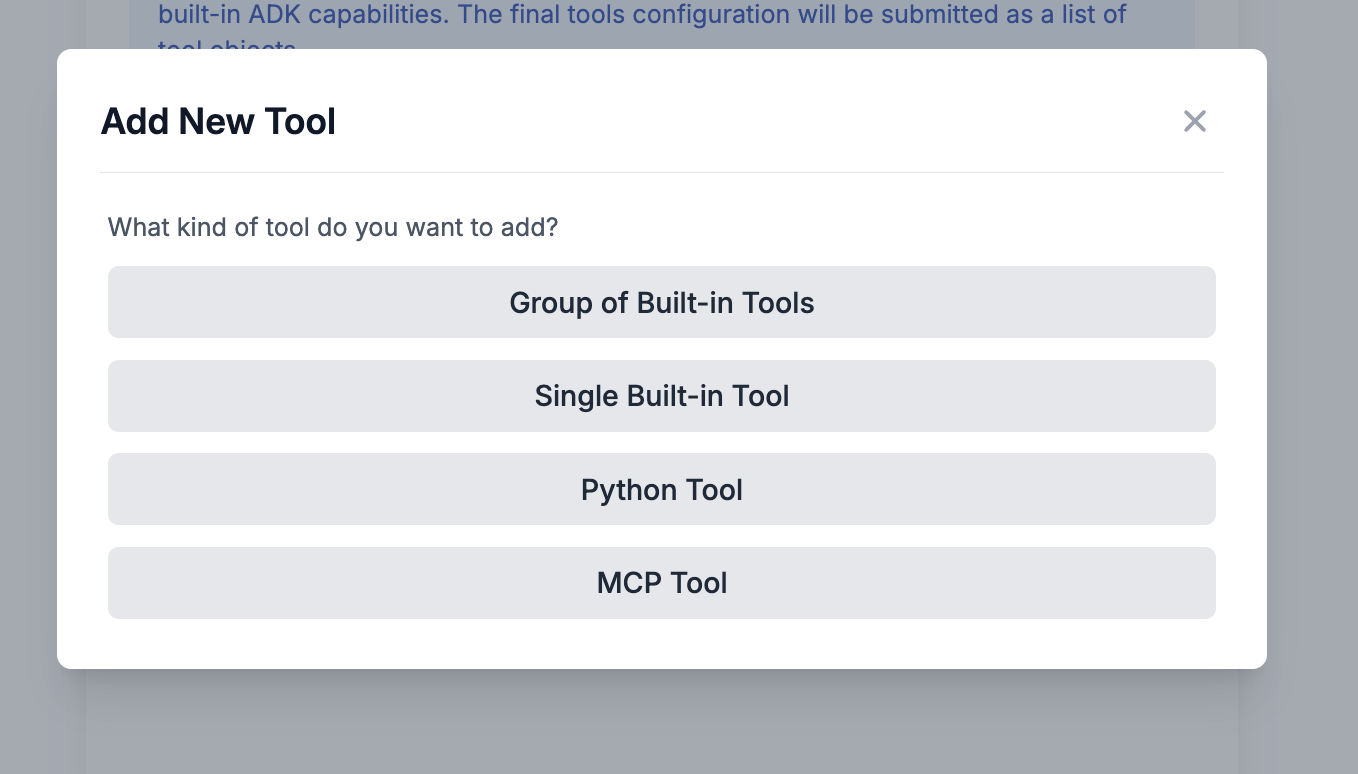1358x774 pixels.
Task: Click the question text above the options
Action: (333, 227)
